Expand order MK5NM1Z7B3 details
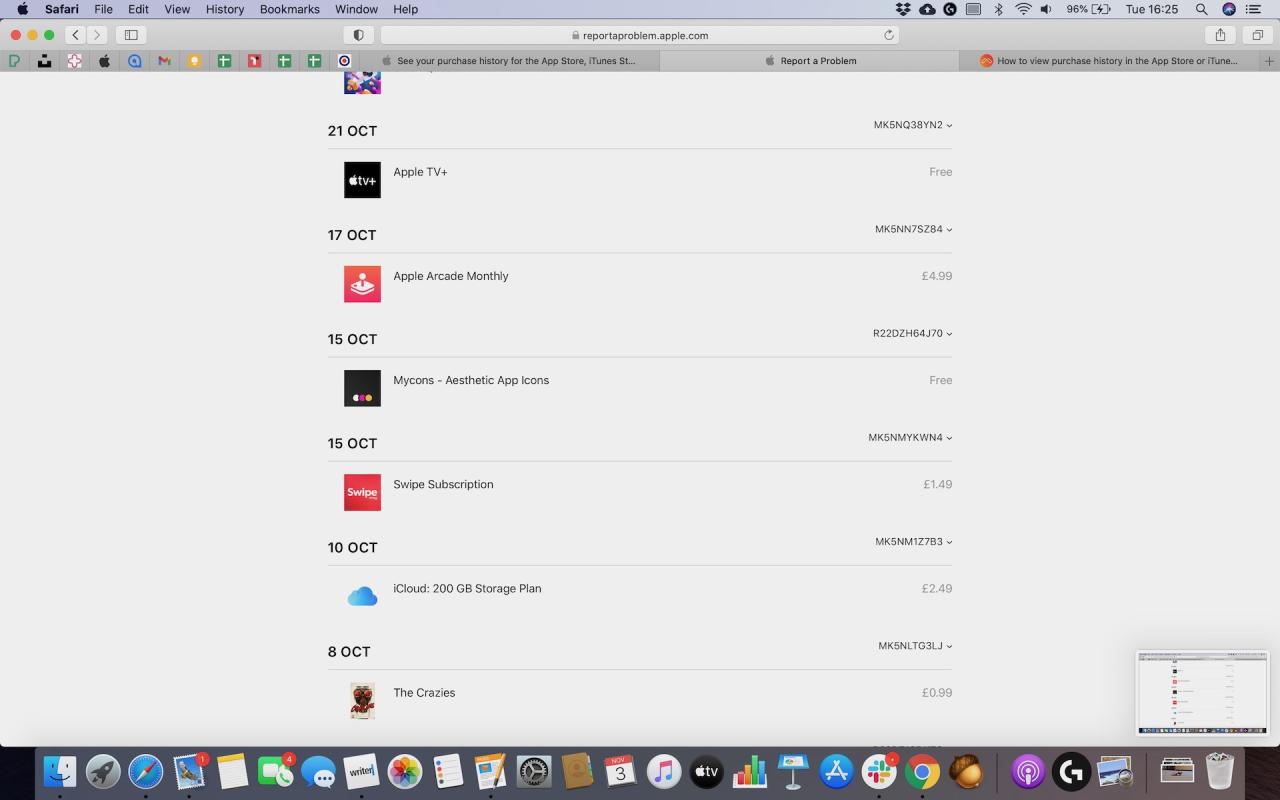Viewport: 1280px width, 800px height. coord(913,542)
